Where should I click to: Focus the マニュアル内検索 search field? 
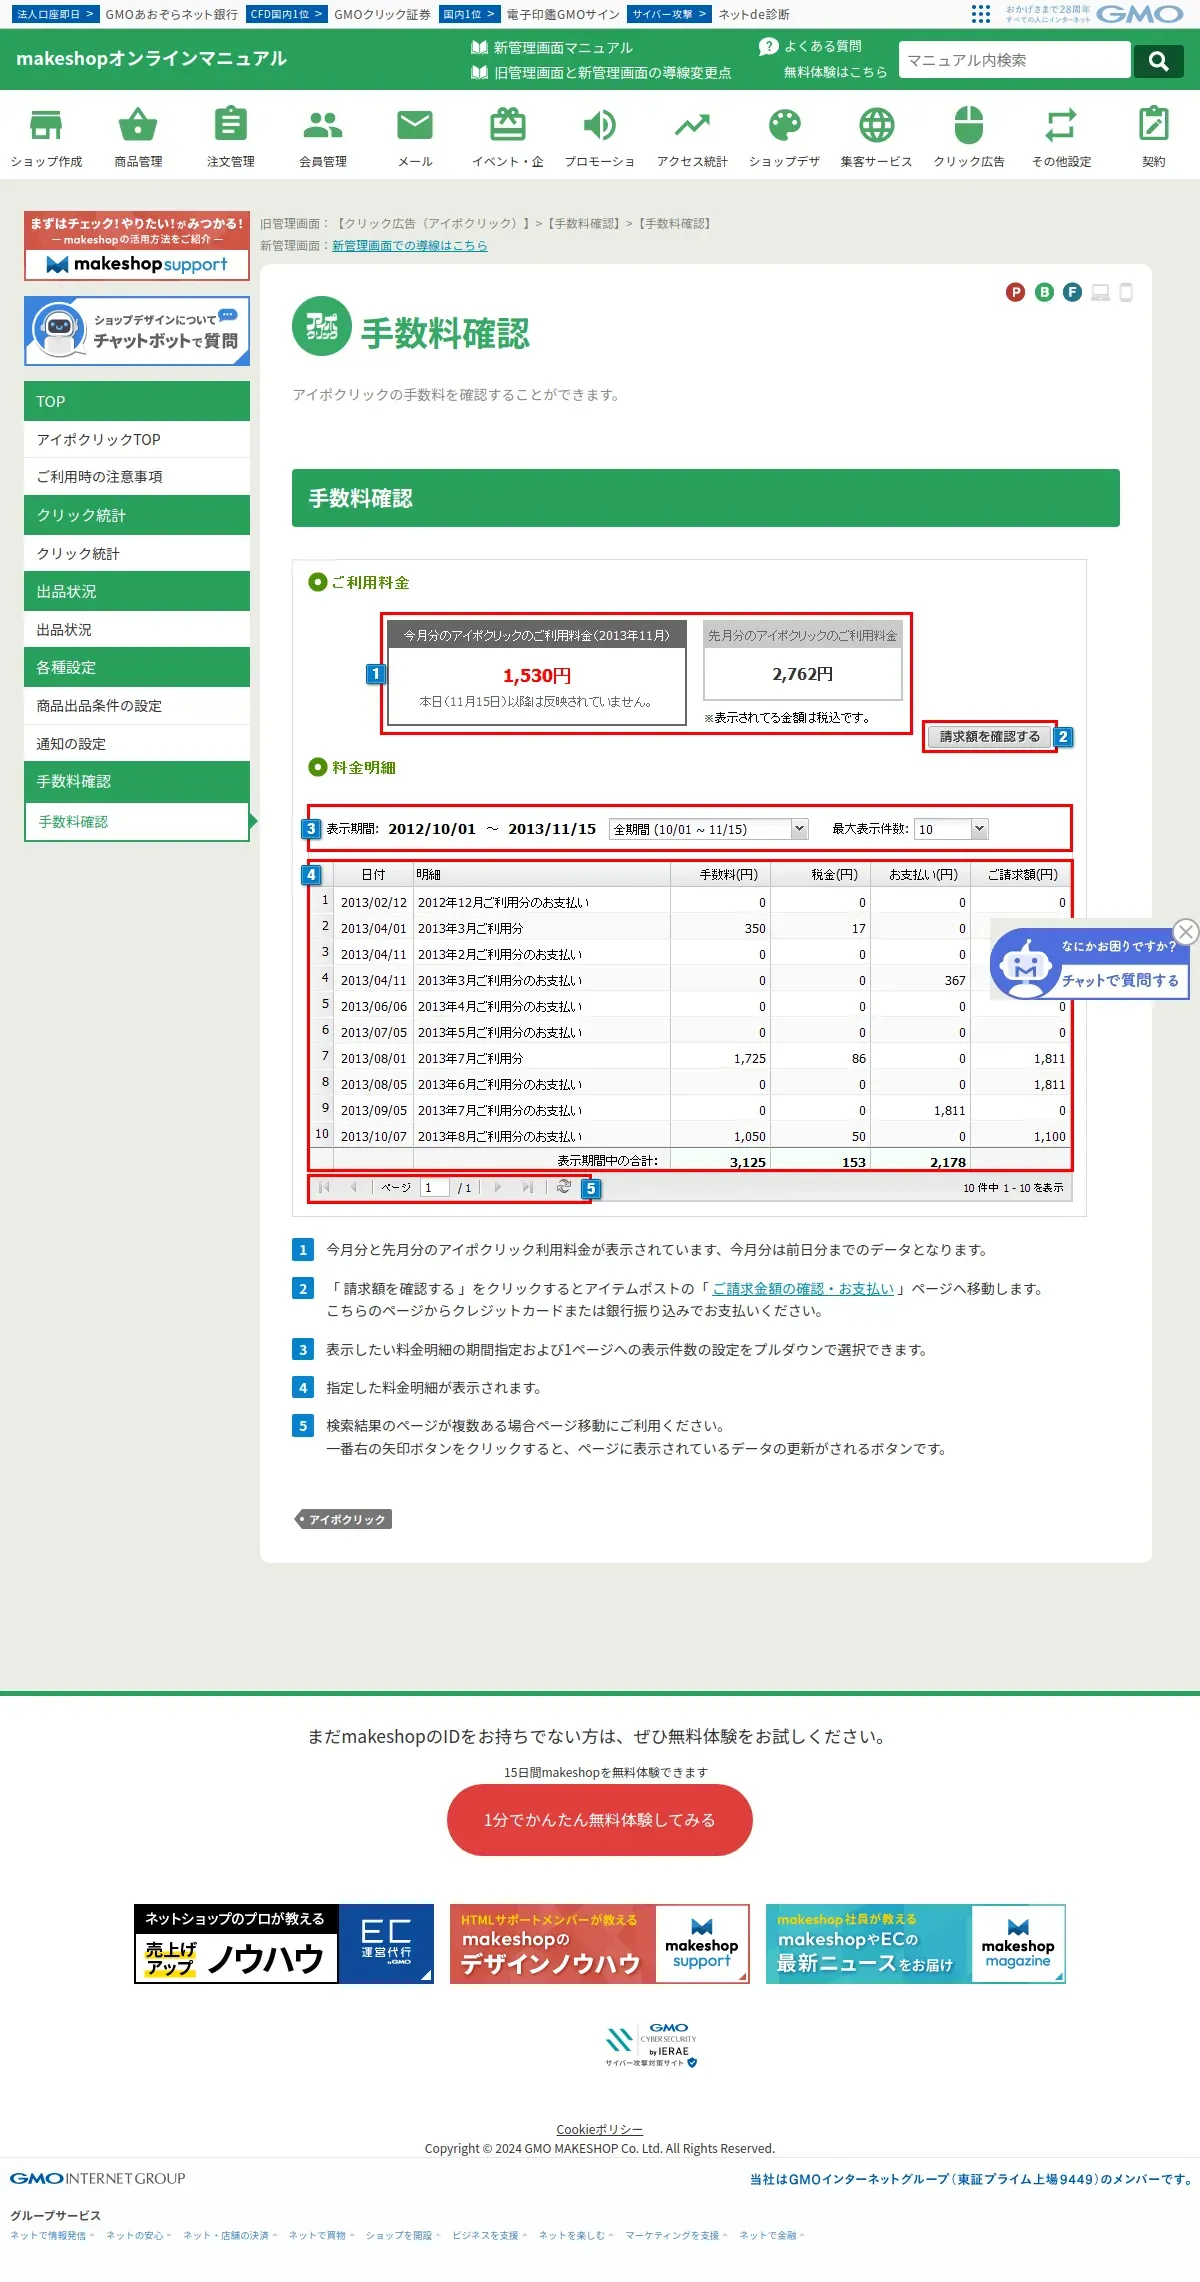click(x=1014, y=60)
